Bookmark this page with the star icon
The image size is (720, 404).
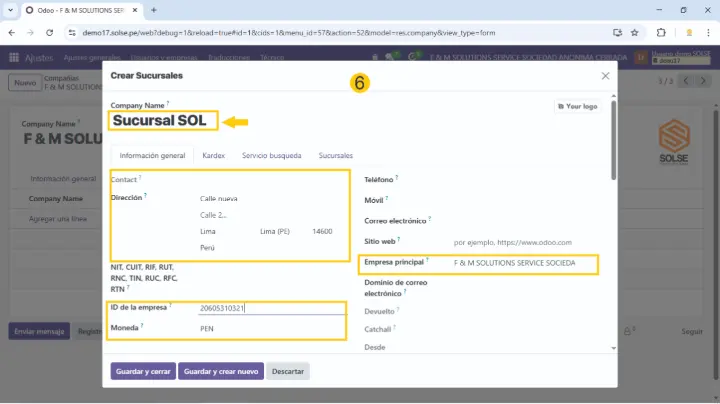pos(634,32)
